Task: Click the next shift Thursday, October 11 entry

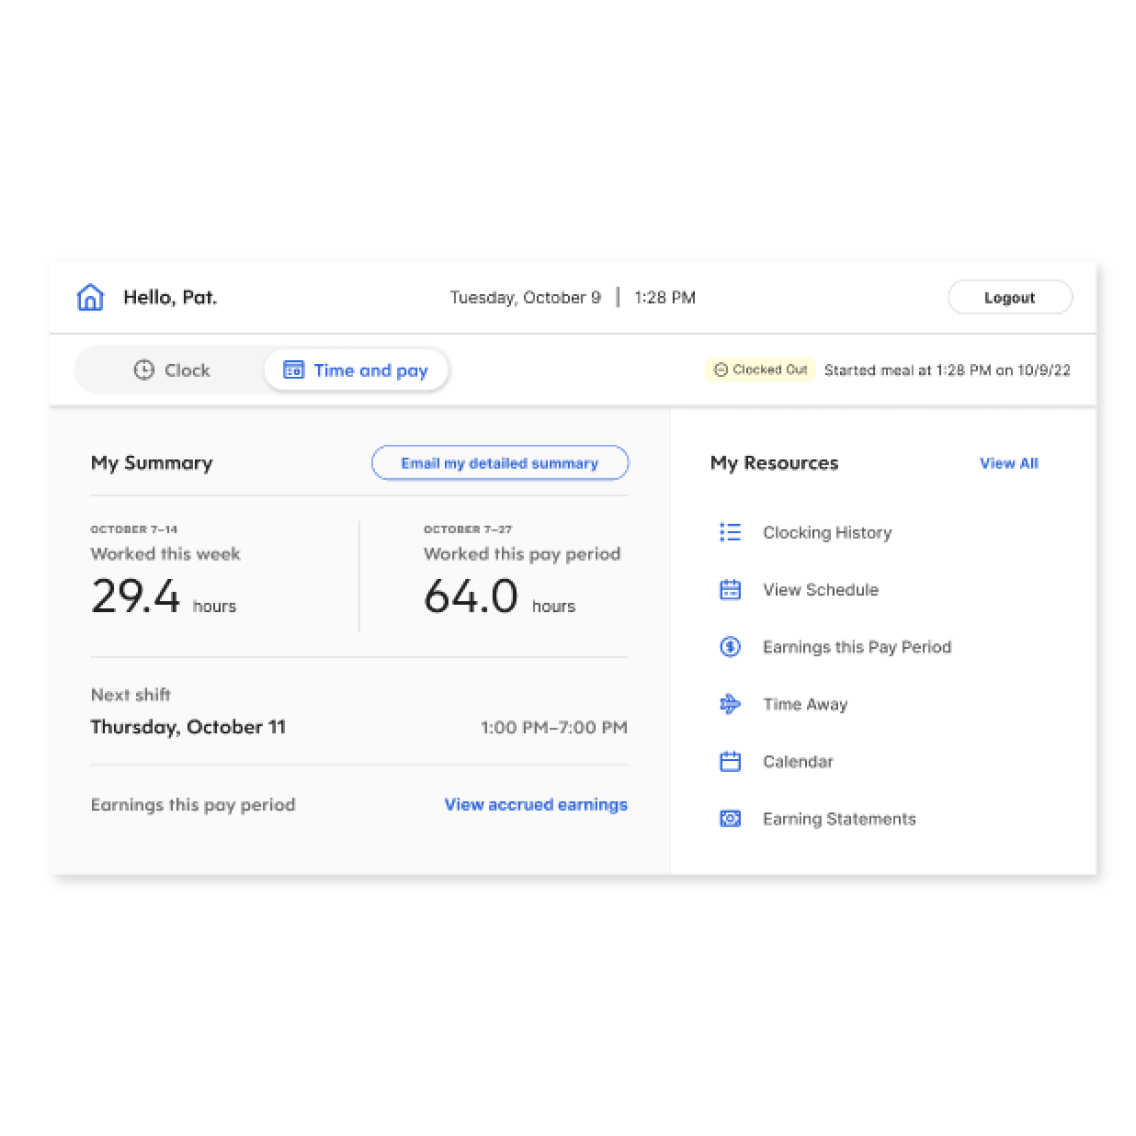Action: [188, 727]
